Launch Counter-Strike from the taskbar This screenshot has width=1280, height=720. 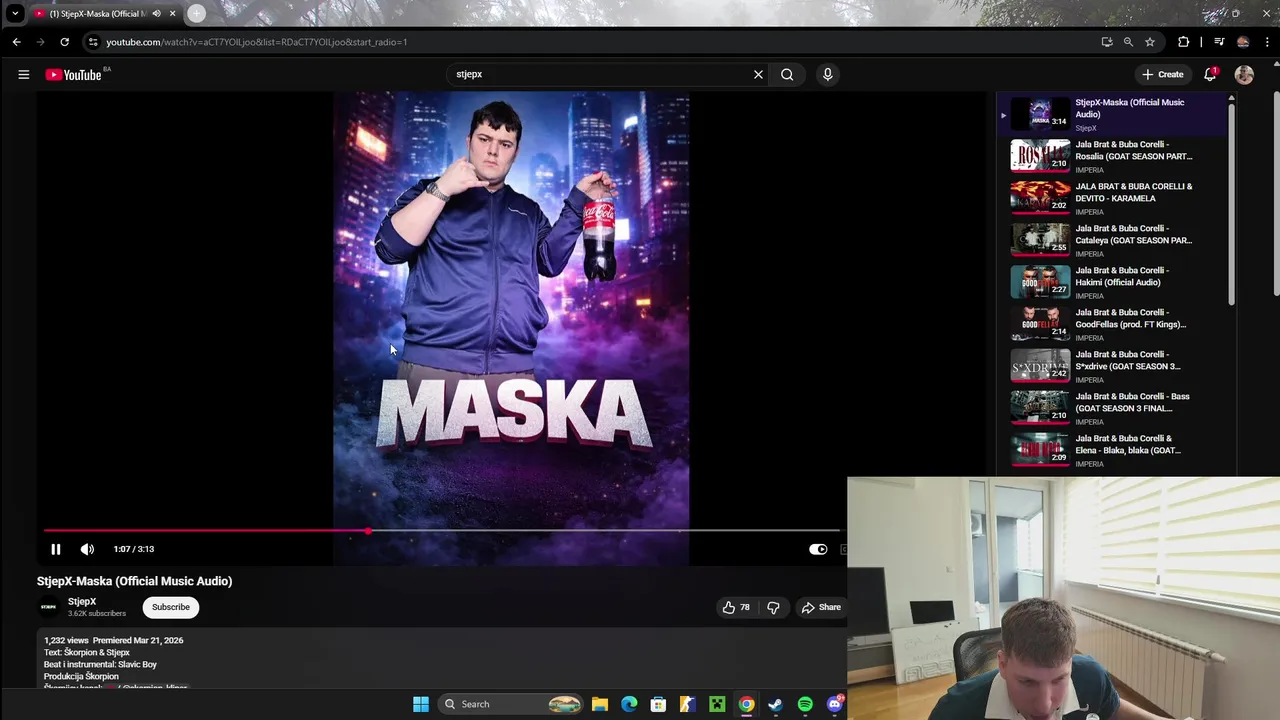coord(687,704)
